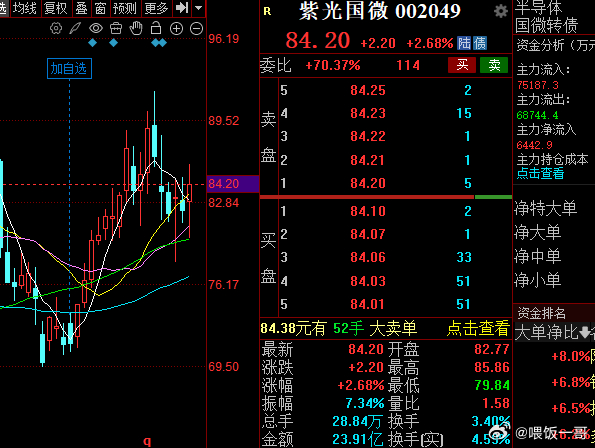Expand the toolbar dropdown arrow
The width and height of the screenshot is (595, 448).
click(x=198, y=8)
